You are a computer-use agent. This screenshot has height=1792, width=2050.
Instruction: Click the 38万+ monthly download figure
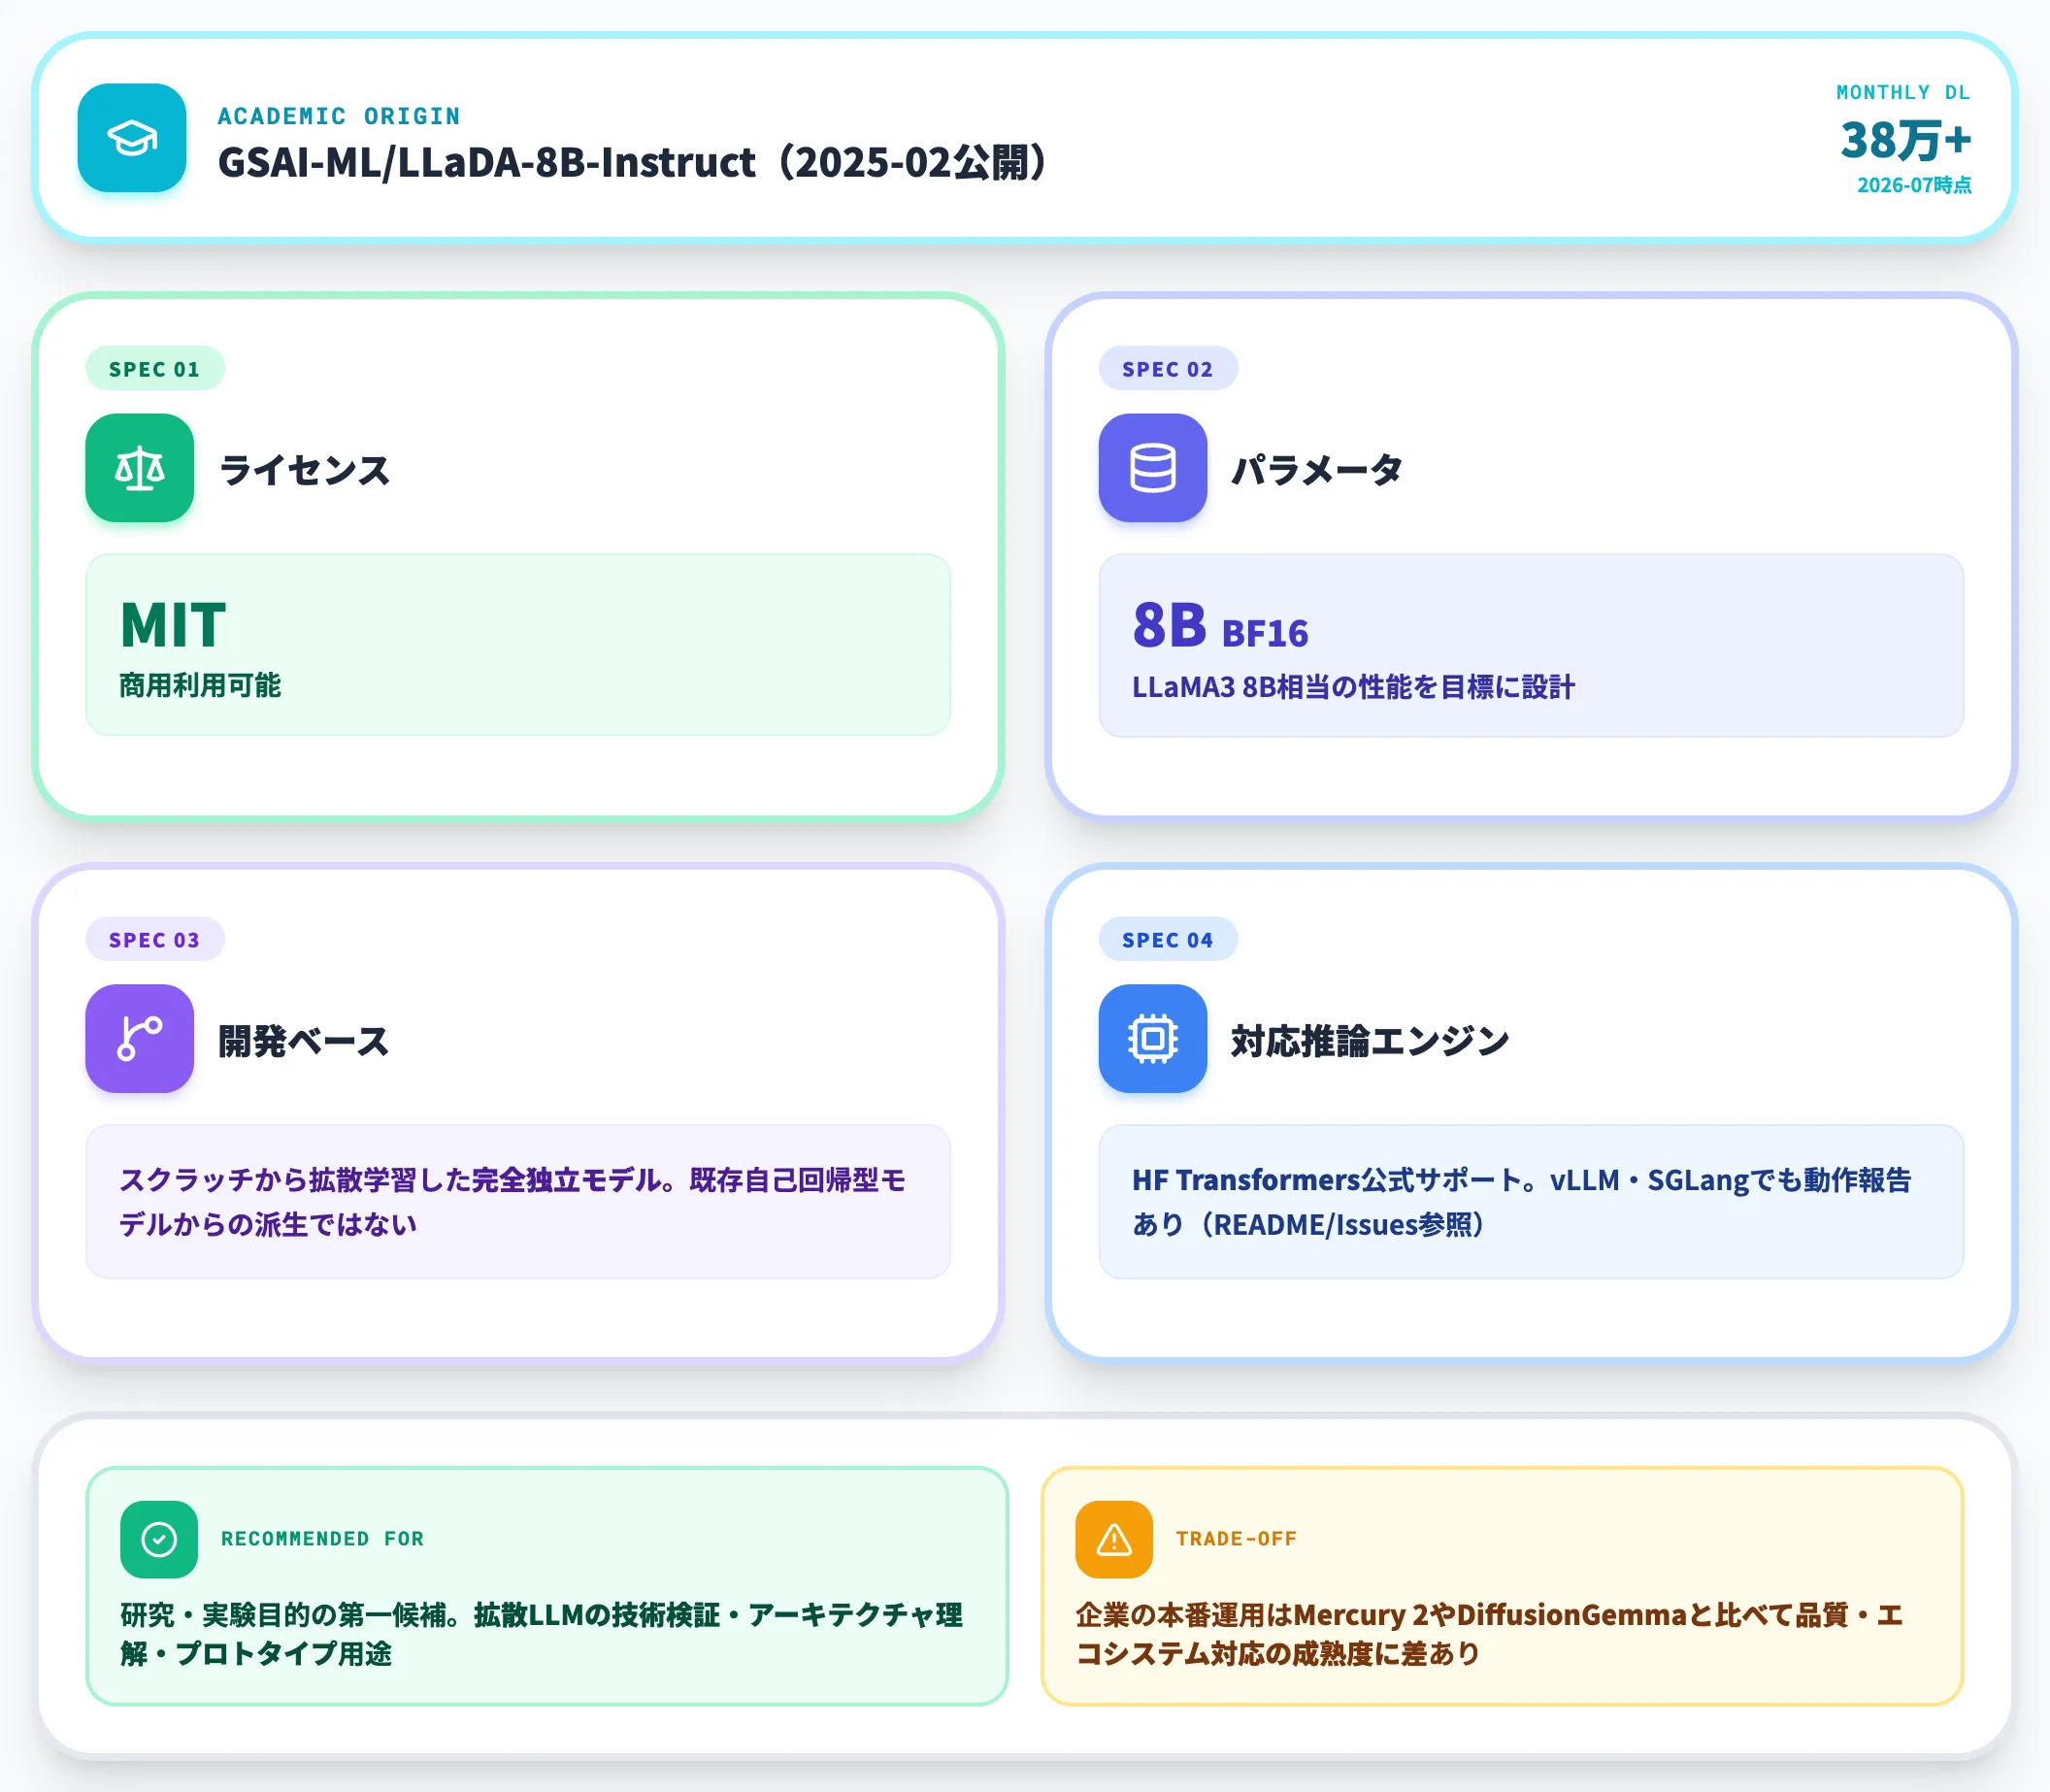coord(1906,140)
